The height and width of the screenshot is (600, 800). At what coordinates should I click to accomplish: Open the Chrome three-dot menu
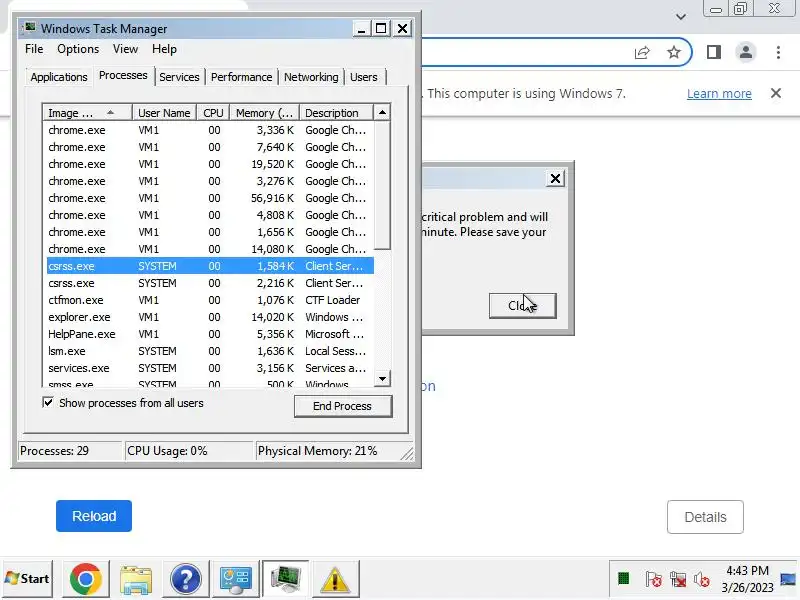pos(778,52)
